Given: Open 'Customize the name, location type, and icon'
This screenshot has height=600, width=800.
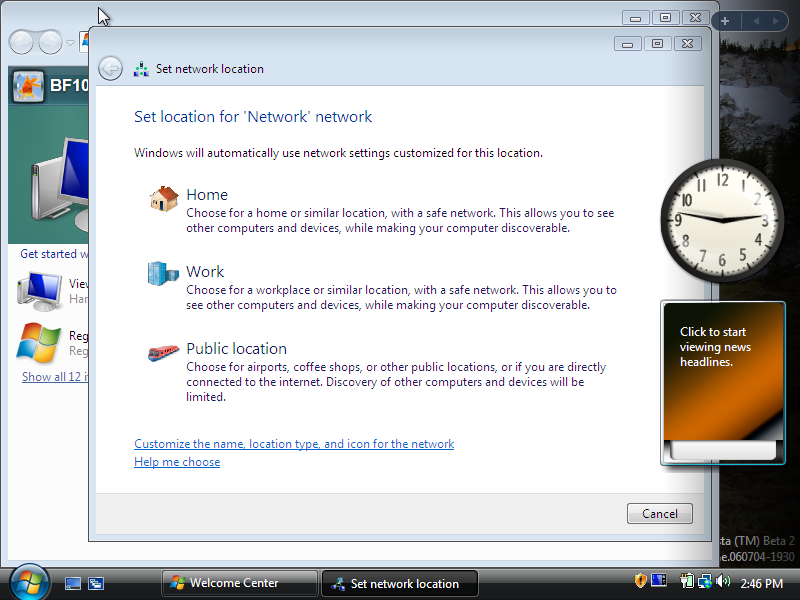Looking at the screenshot, I should [x=294, y=443].
